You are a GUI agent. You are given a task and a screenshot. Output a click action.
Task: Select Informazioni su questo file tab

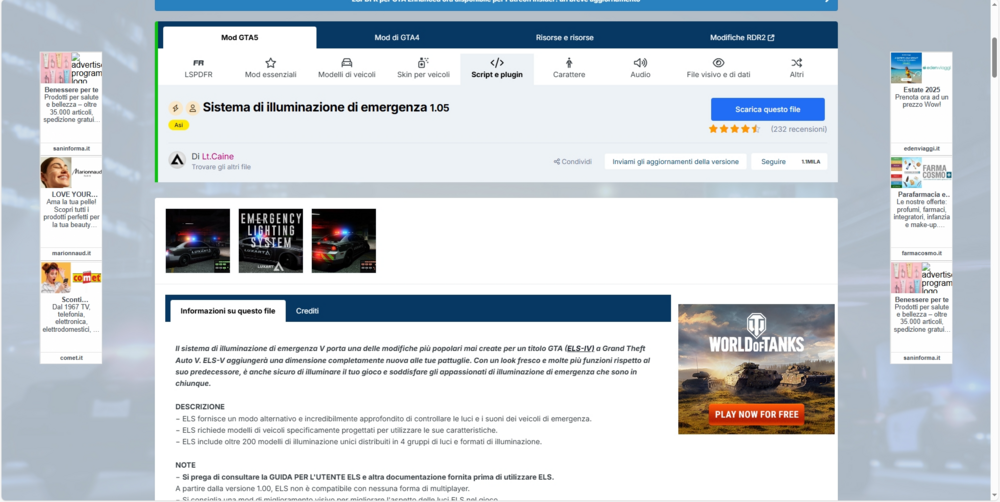(228, 311)
